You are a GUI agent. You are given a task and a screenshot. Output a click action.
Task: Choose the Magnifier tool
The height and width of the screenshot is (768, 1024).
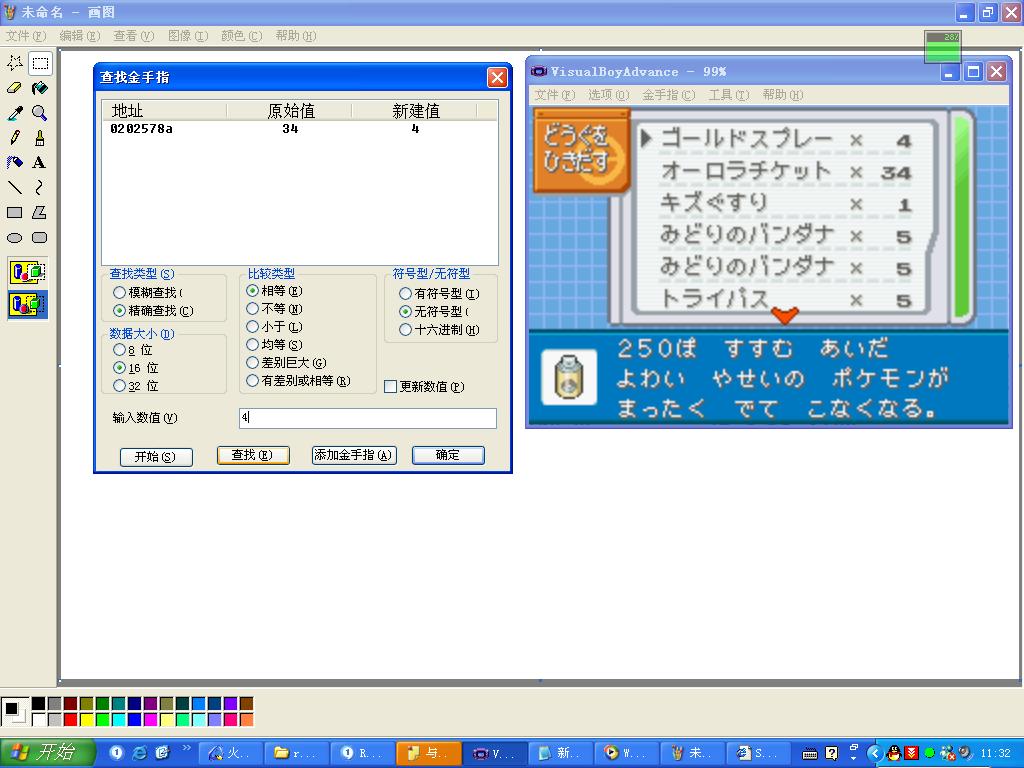click(39, 113)
